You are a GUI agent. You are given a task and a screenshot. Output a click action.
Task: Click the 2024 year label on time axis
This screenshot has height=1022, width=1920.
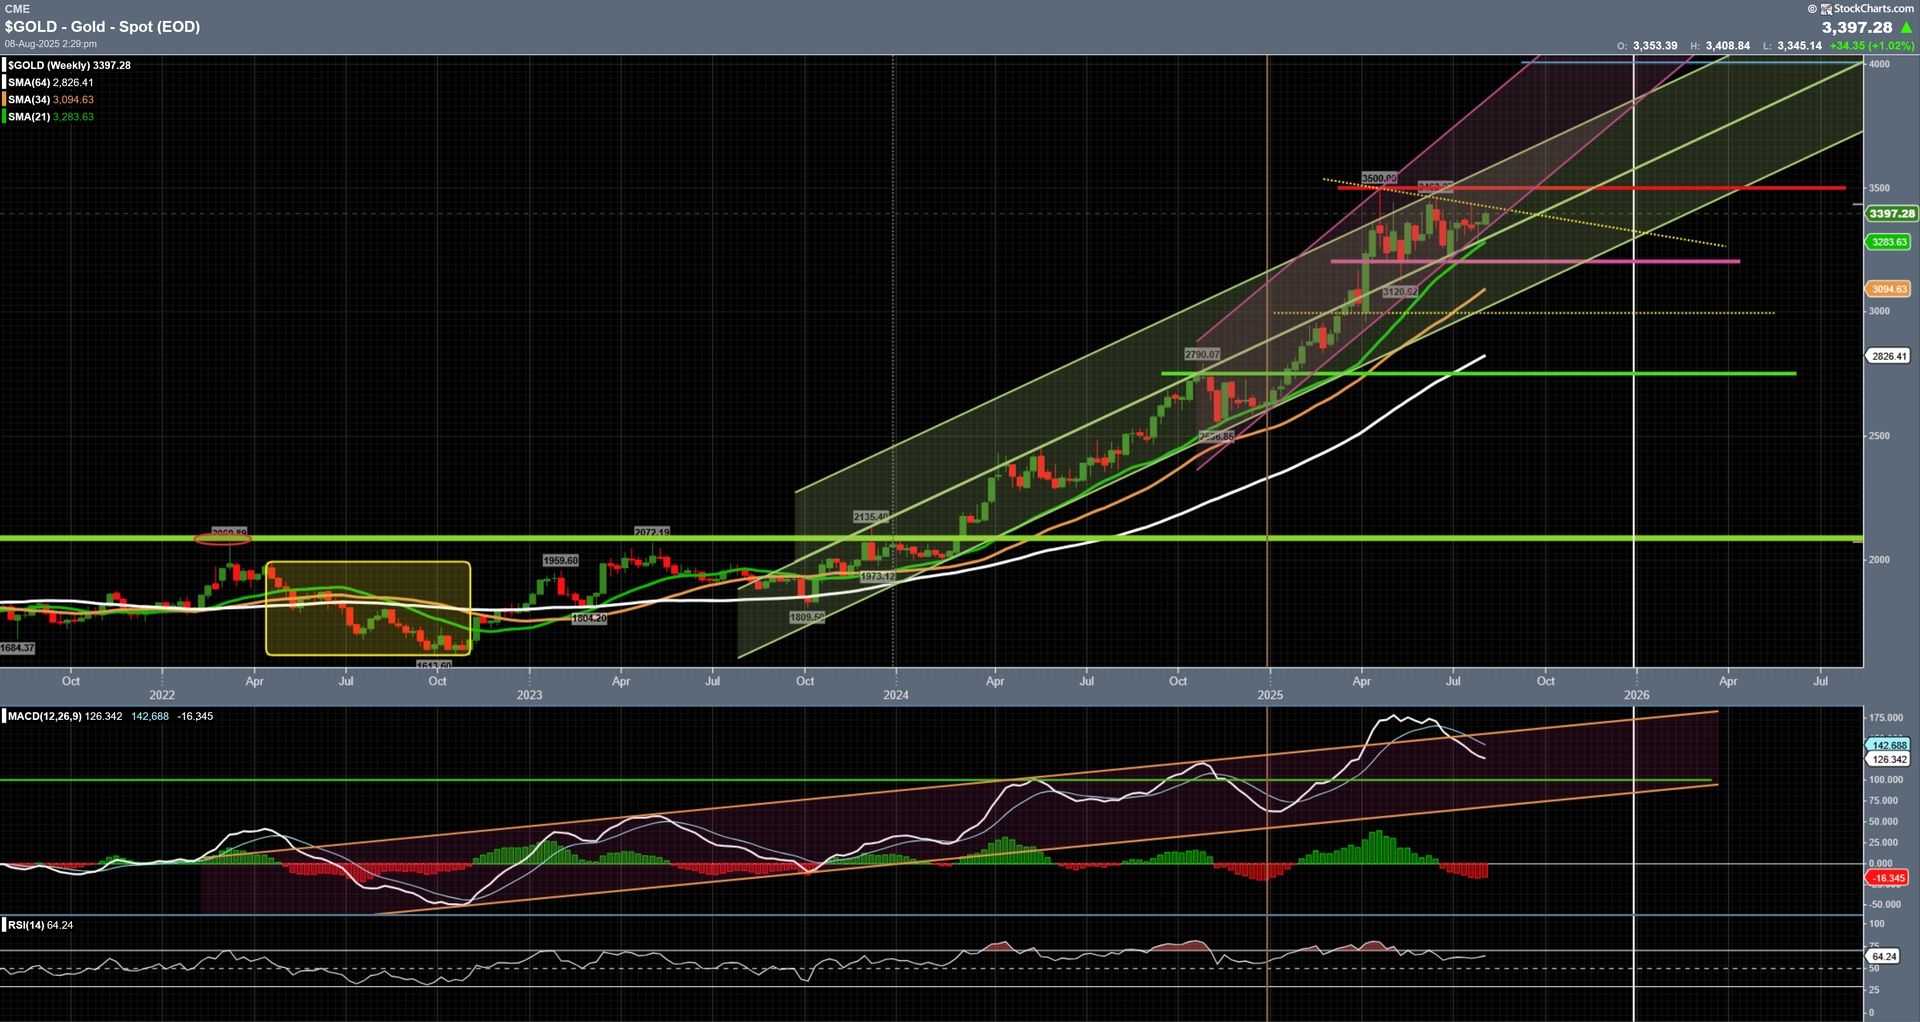[895, 695]
